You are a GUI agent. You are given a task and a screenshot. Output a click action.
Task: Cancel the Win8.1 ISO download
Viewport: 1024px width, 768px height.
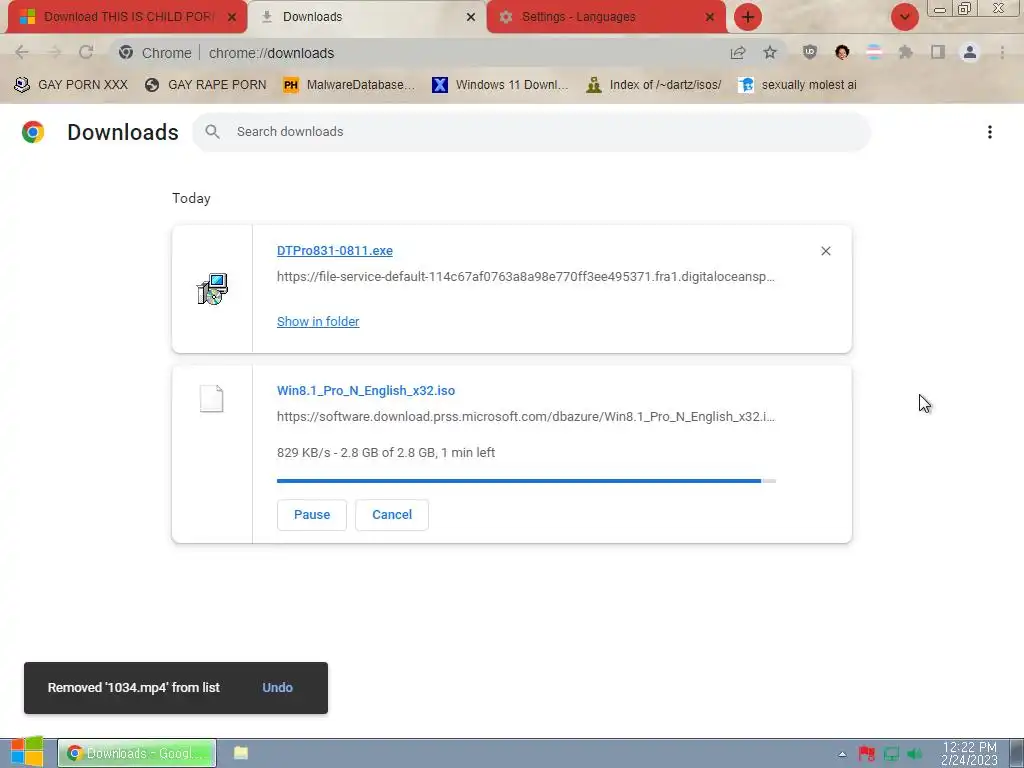(x=392, y=515)
